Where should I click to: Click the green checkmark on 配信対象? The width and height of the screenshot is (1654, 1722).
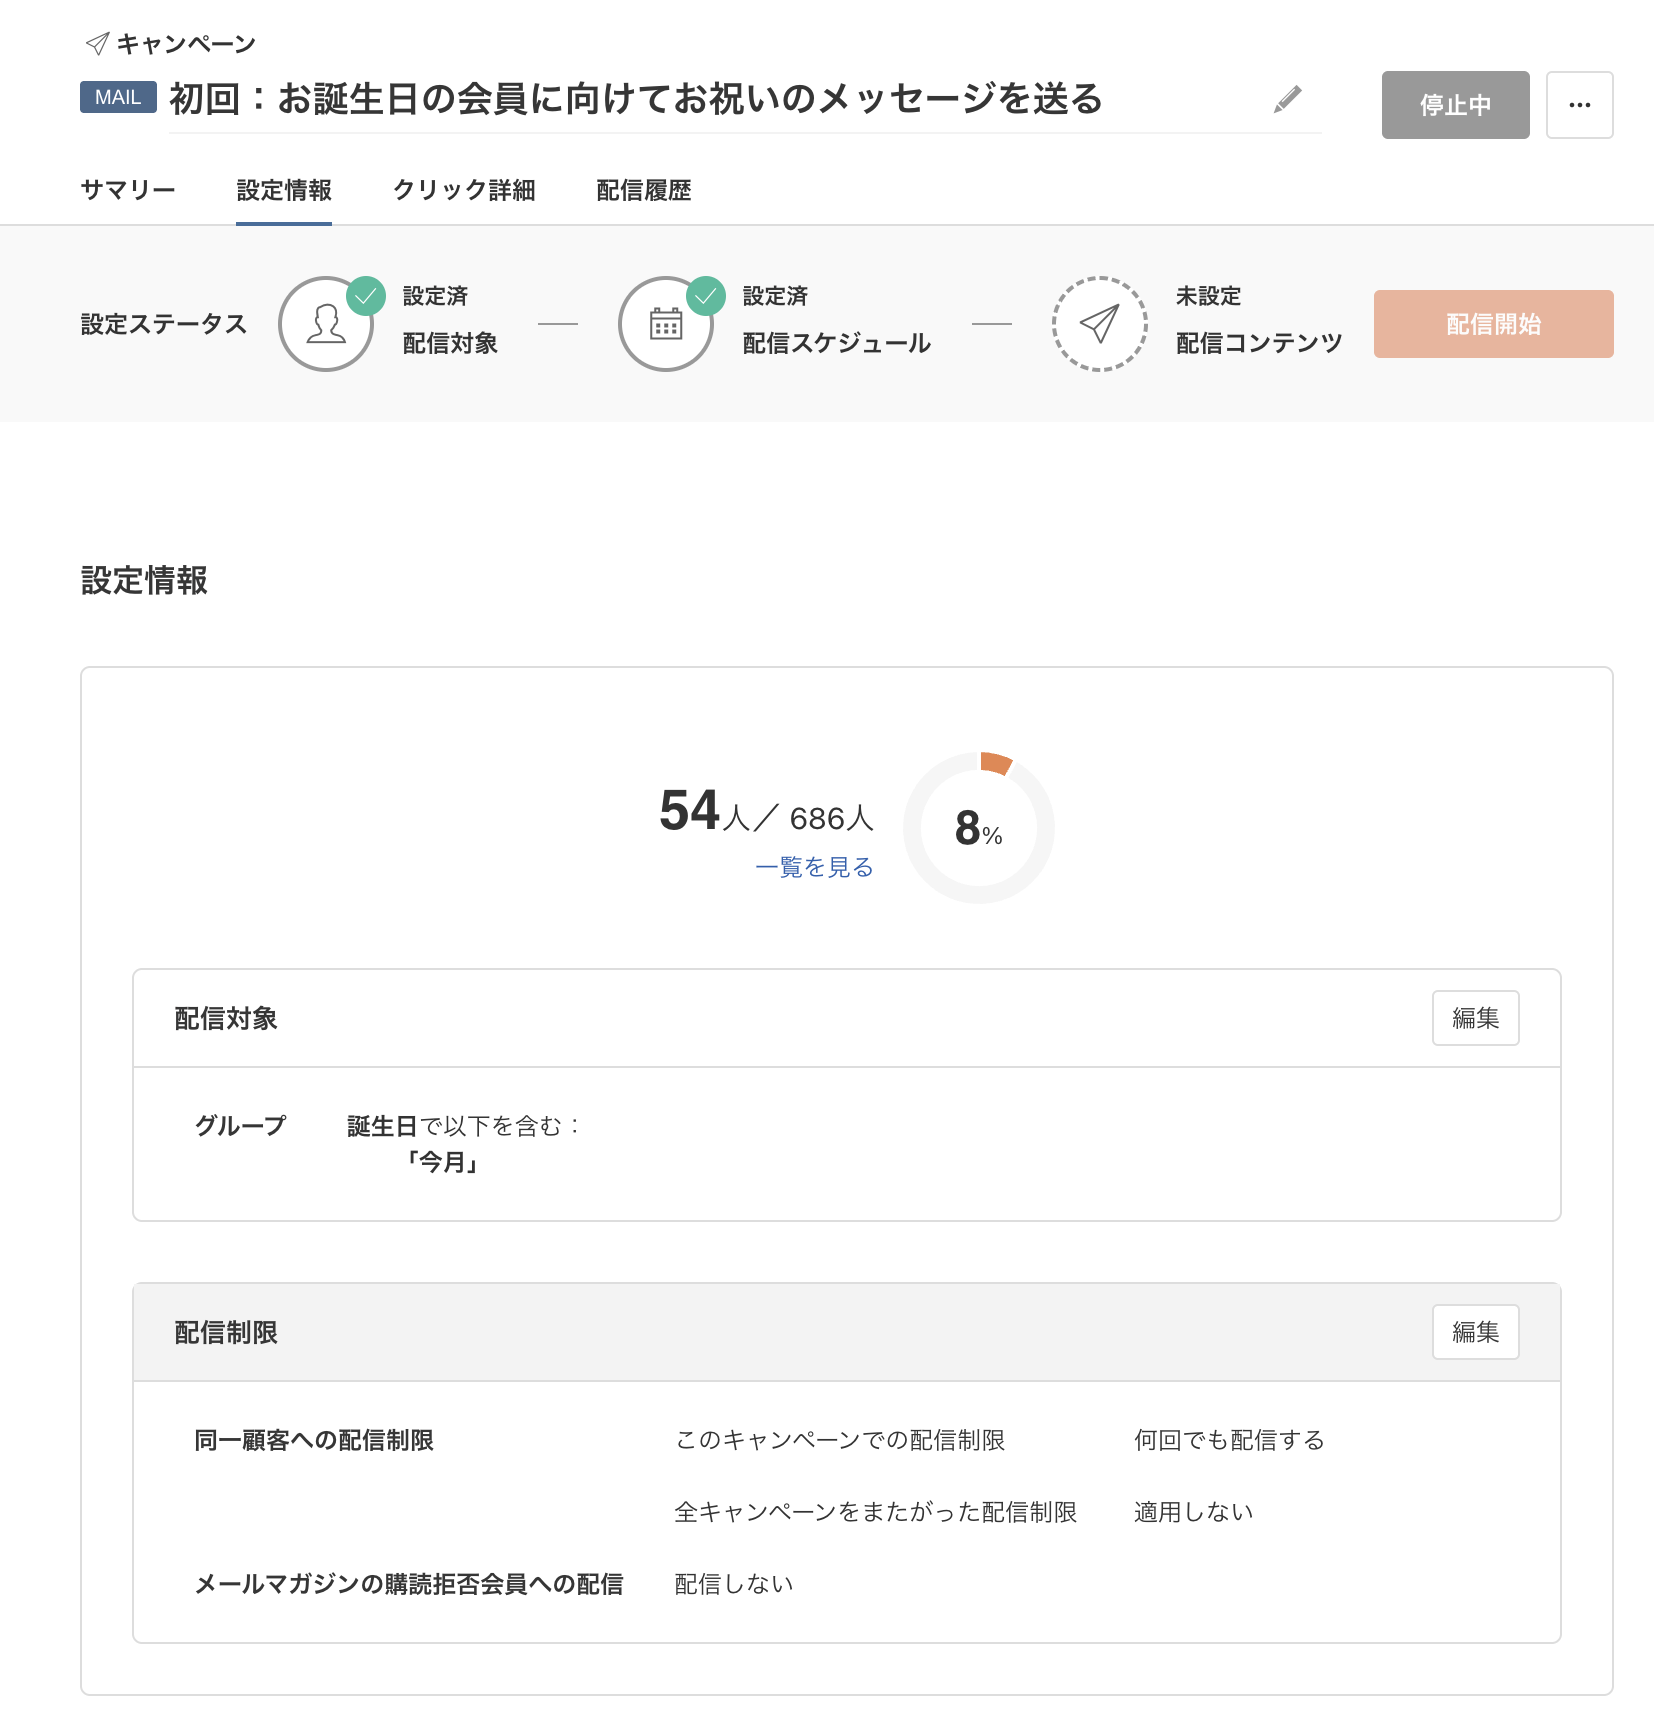[x=366, y=294]
